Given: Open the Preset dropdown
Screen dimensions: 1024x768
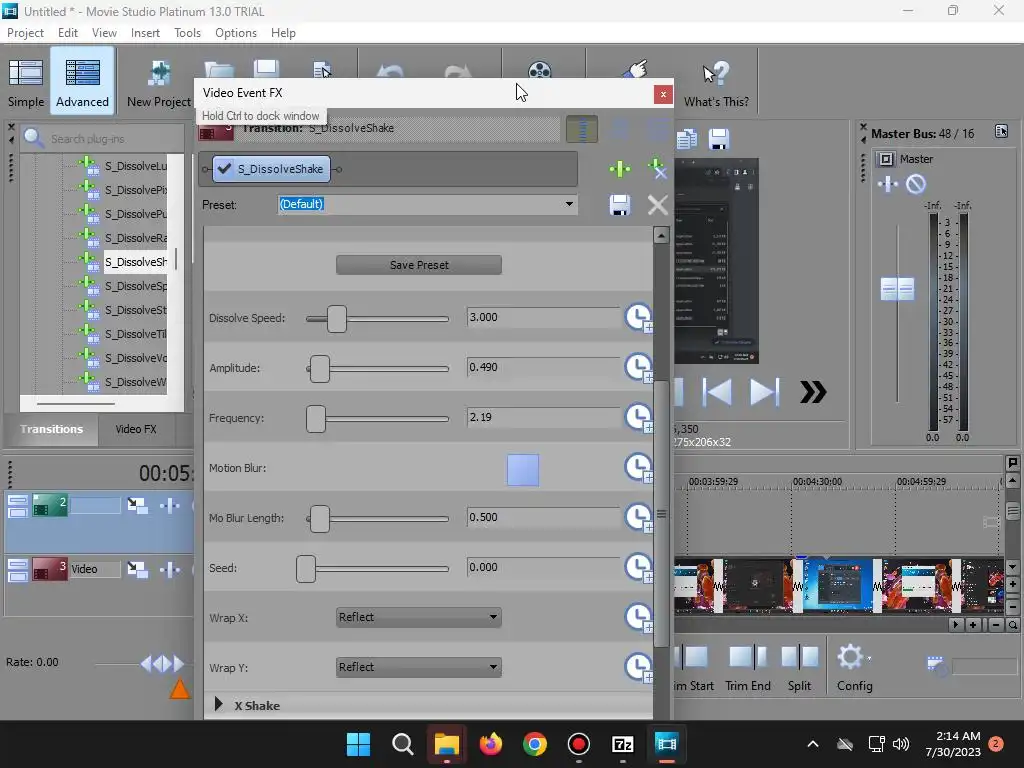Looking at the screenshot, I should pos(569,204).
